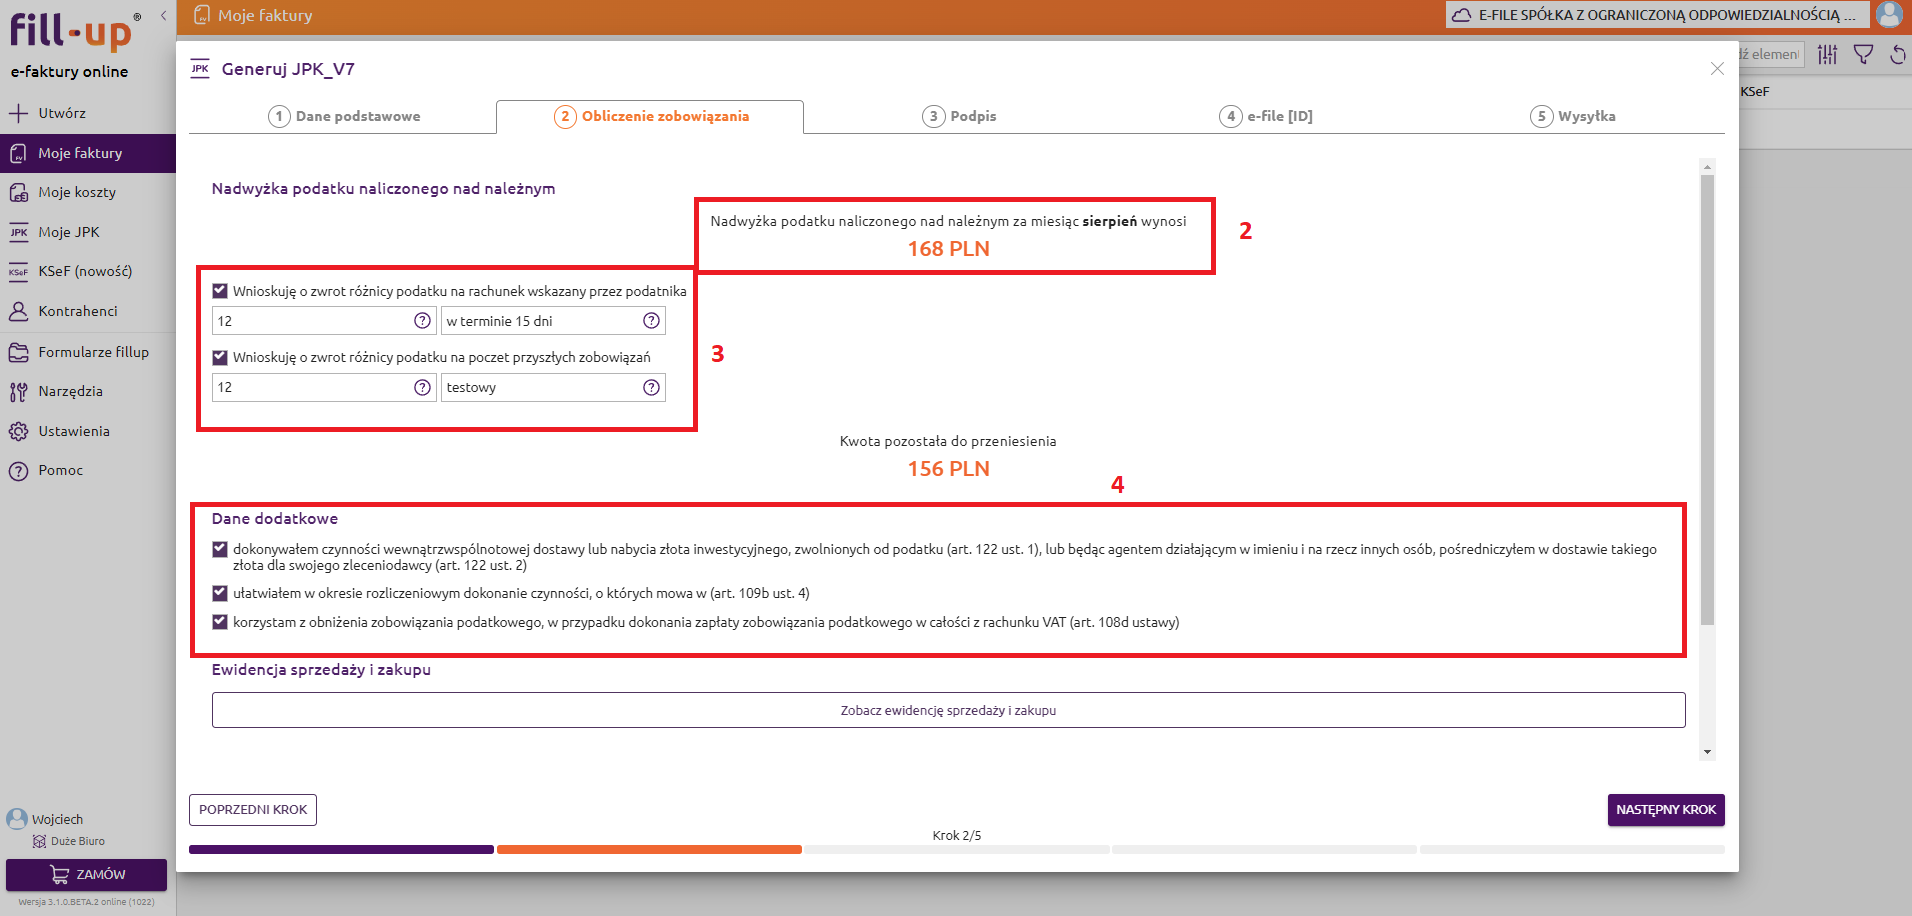Open the user avatar icon in header
Image resolution: width=1912 pixels, height=916 pixels.
(x=1889, y=14)
